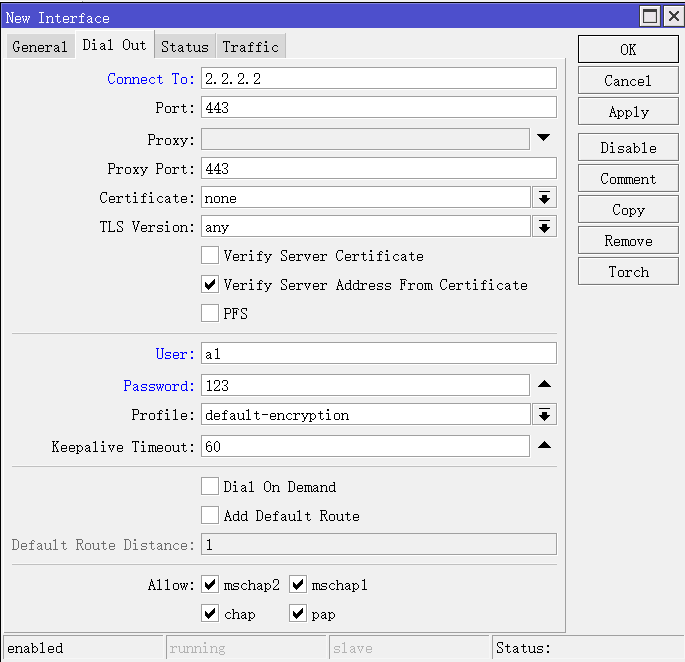Collapse the Password field arrow
The width and height of the screenshot is (685, 662).
543,385
